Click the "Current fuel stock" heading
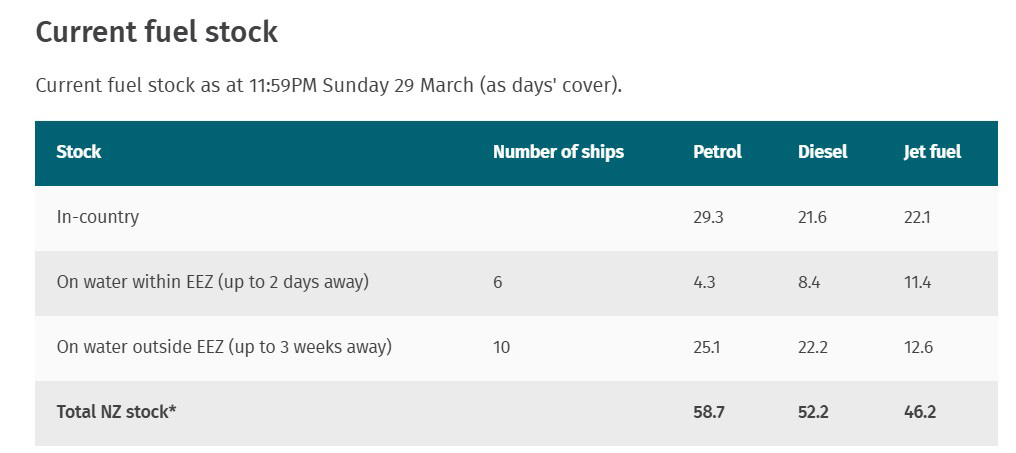This screenshot has height=453, width=1016. pos(156,32)
